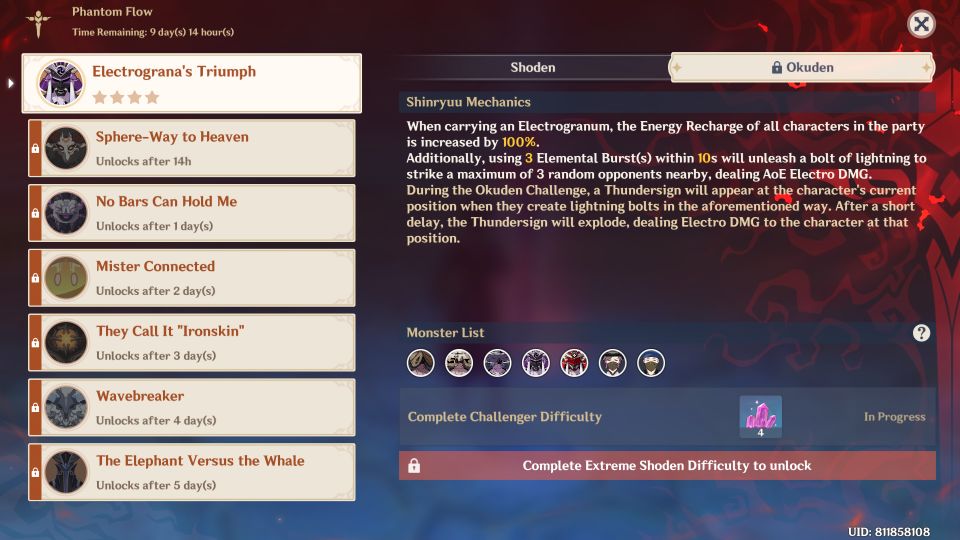Screen dimensions: 960x540
Task: Inspect third monster icon in Monster List
Action: pyautogui.click(x=497, y=363)
